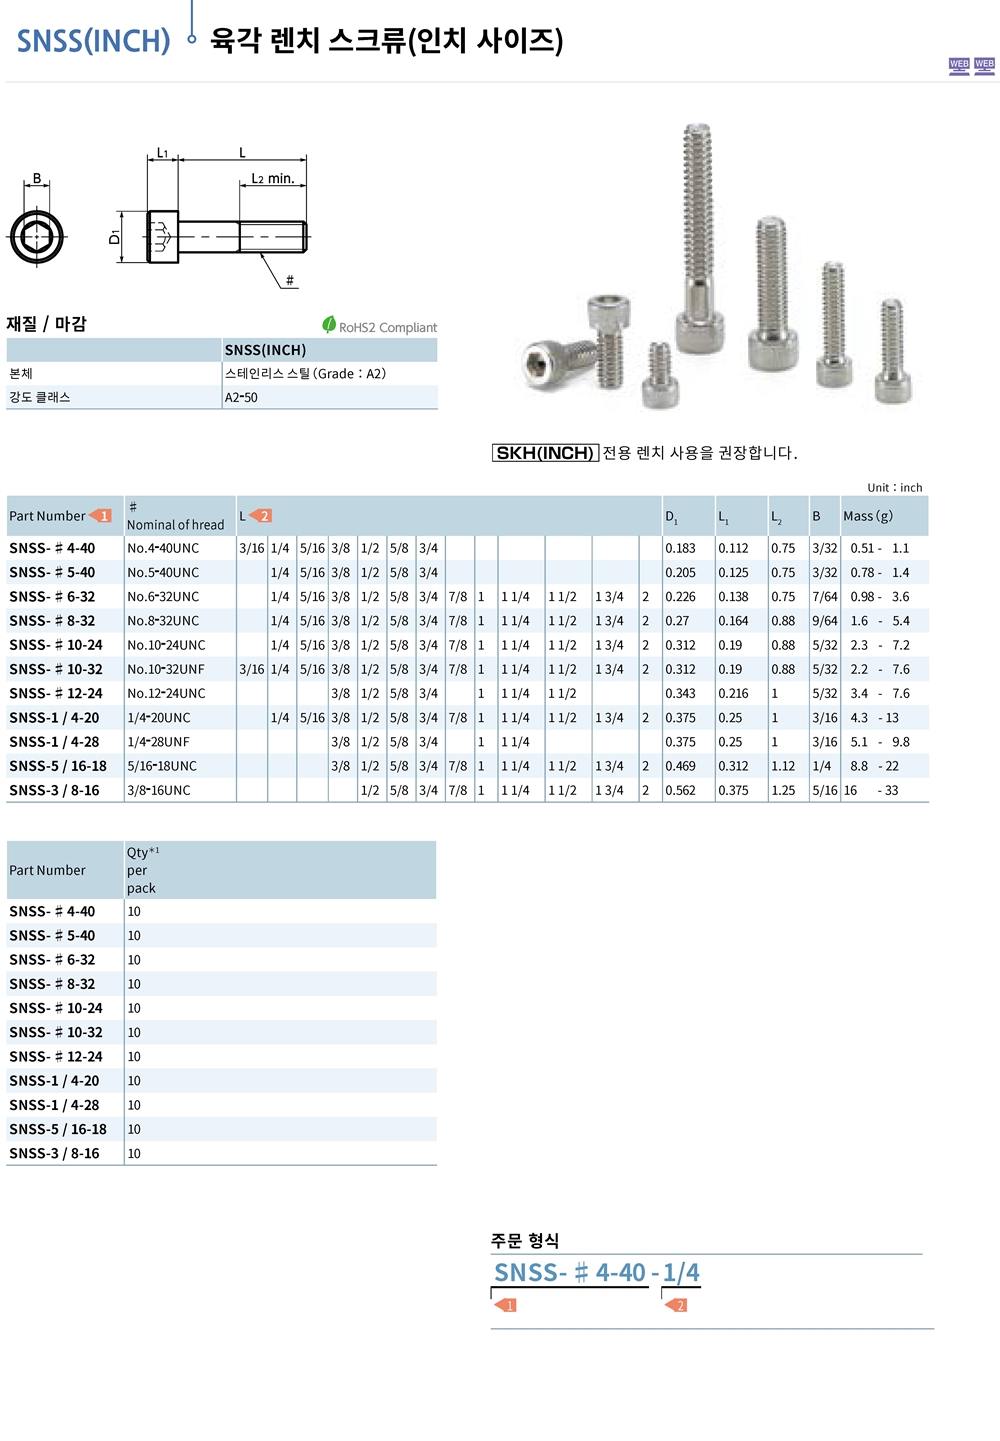Click the Unit : inch note
The width and height of the screenshot is (1000, 1441).
[x=895, y=488]
